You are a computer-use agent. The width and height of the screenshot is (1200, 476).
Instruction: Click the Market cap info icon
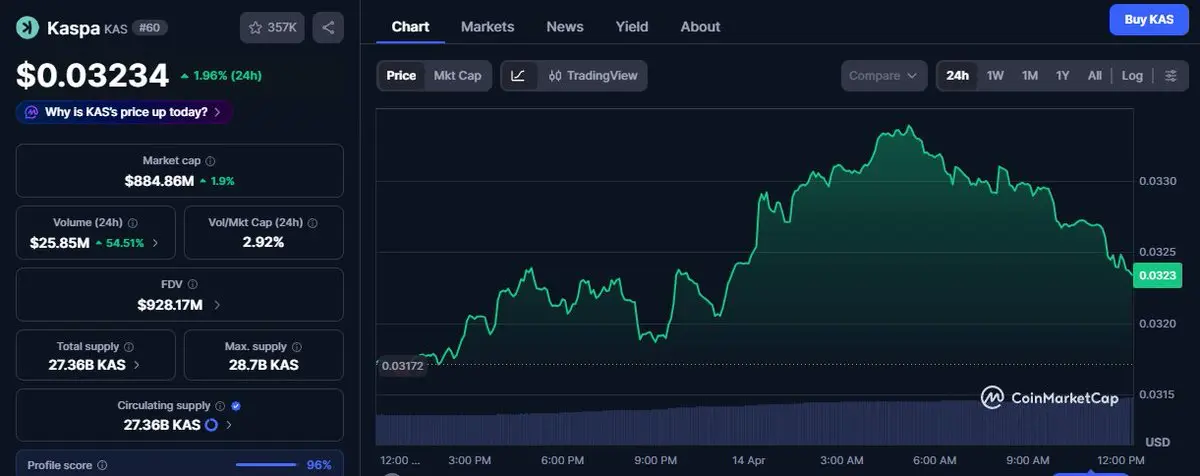(x=210, y=160)
